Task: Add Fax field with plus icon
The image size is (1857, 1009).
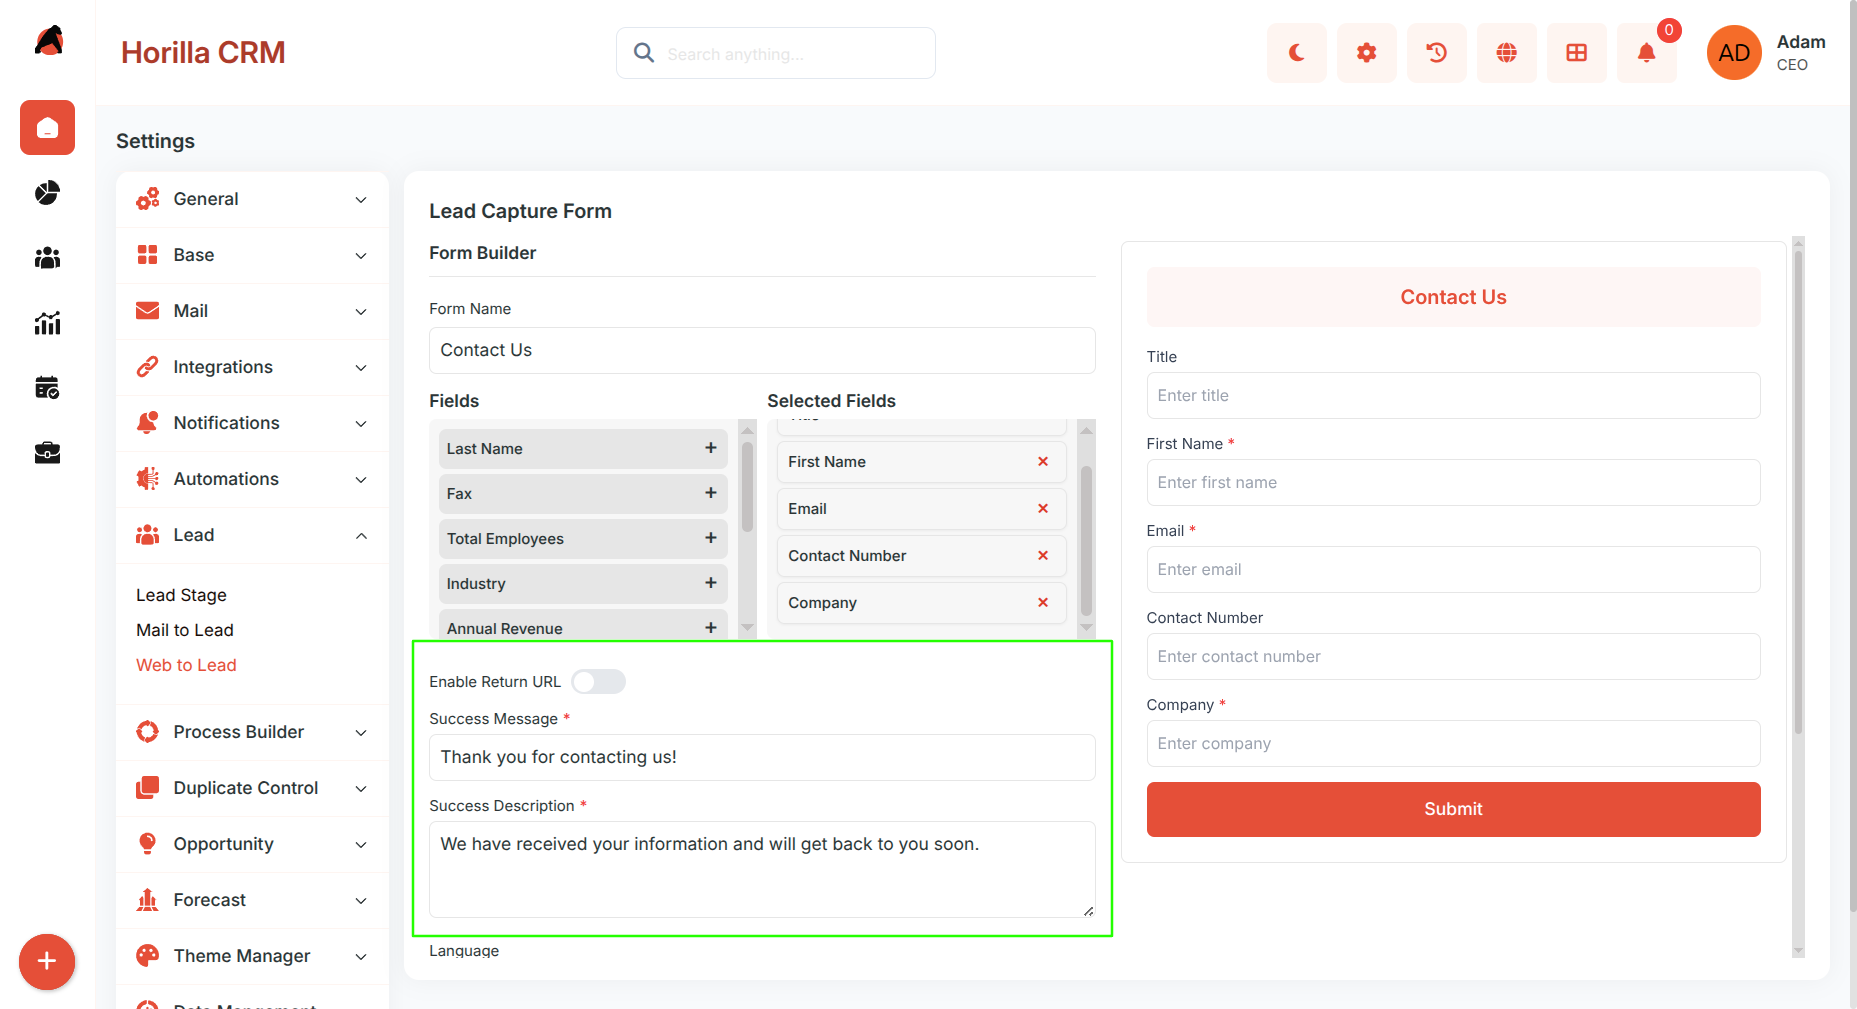Action: click(710, 493)
